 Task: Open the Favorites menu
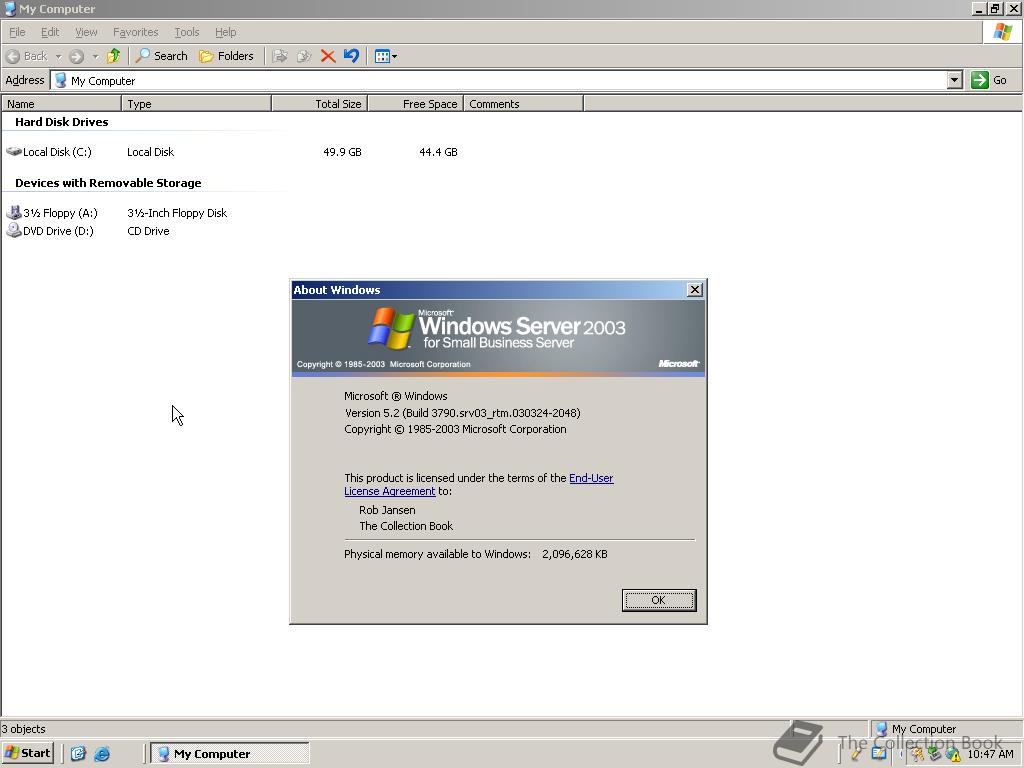135,32
